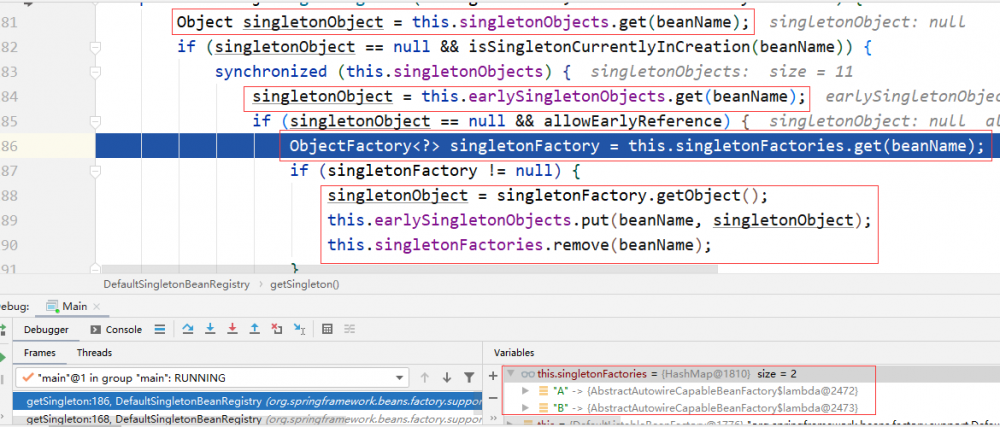Toggle code fold marker at line 87
The image size is (1000, 427).
95,171
